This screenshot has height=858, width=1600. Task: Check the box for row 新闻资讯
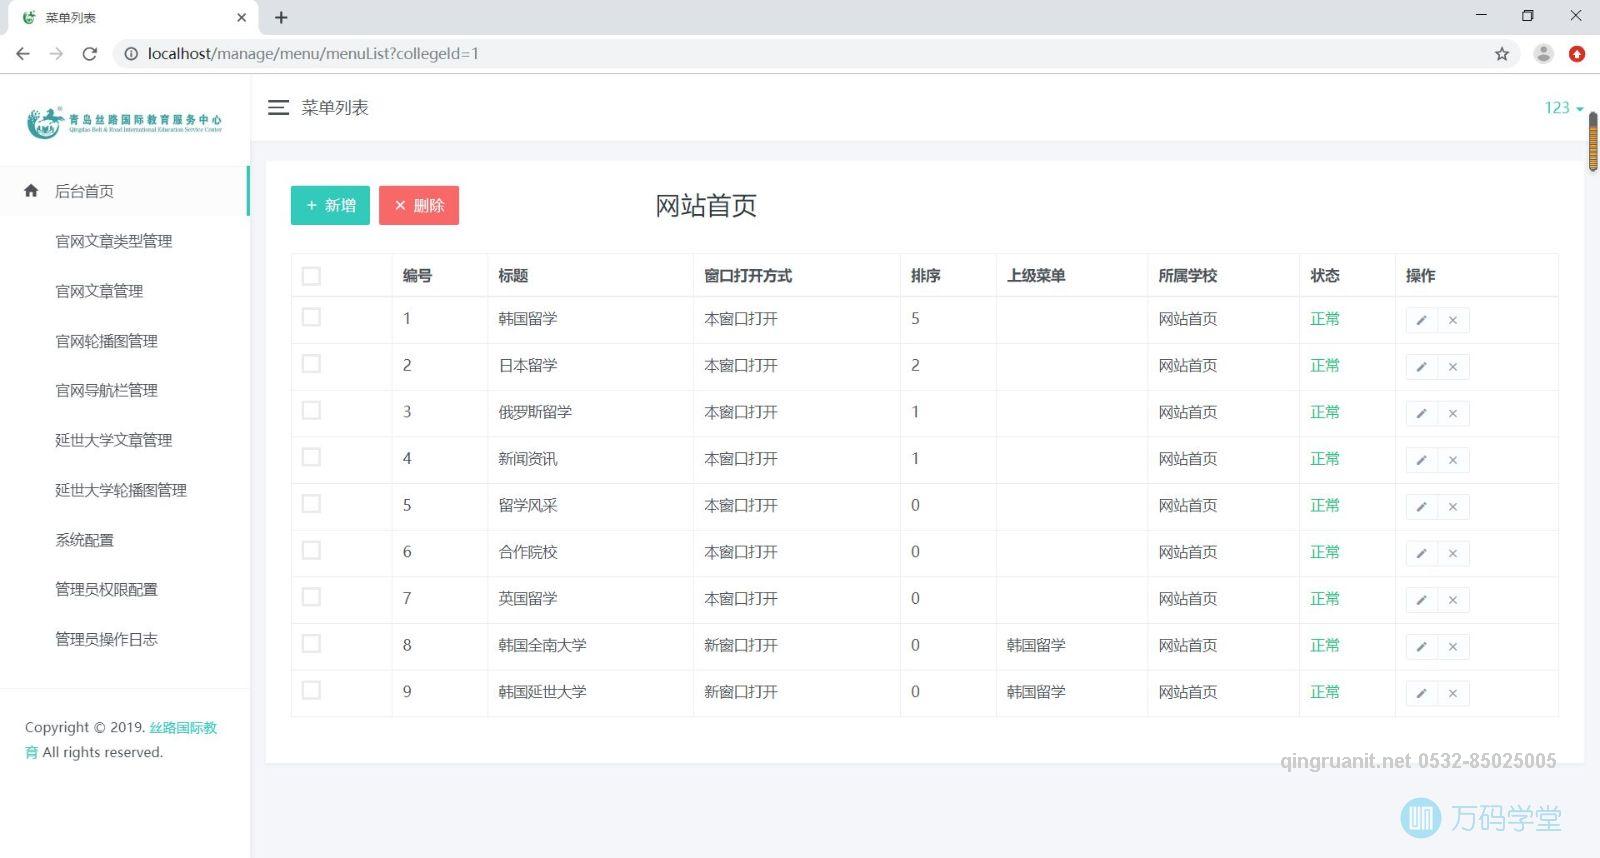311,457
